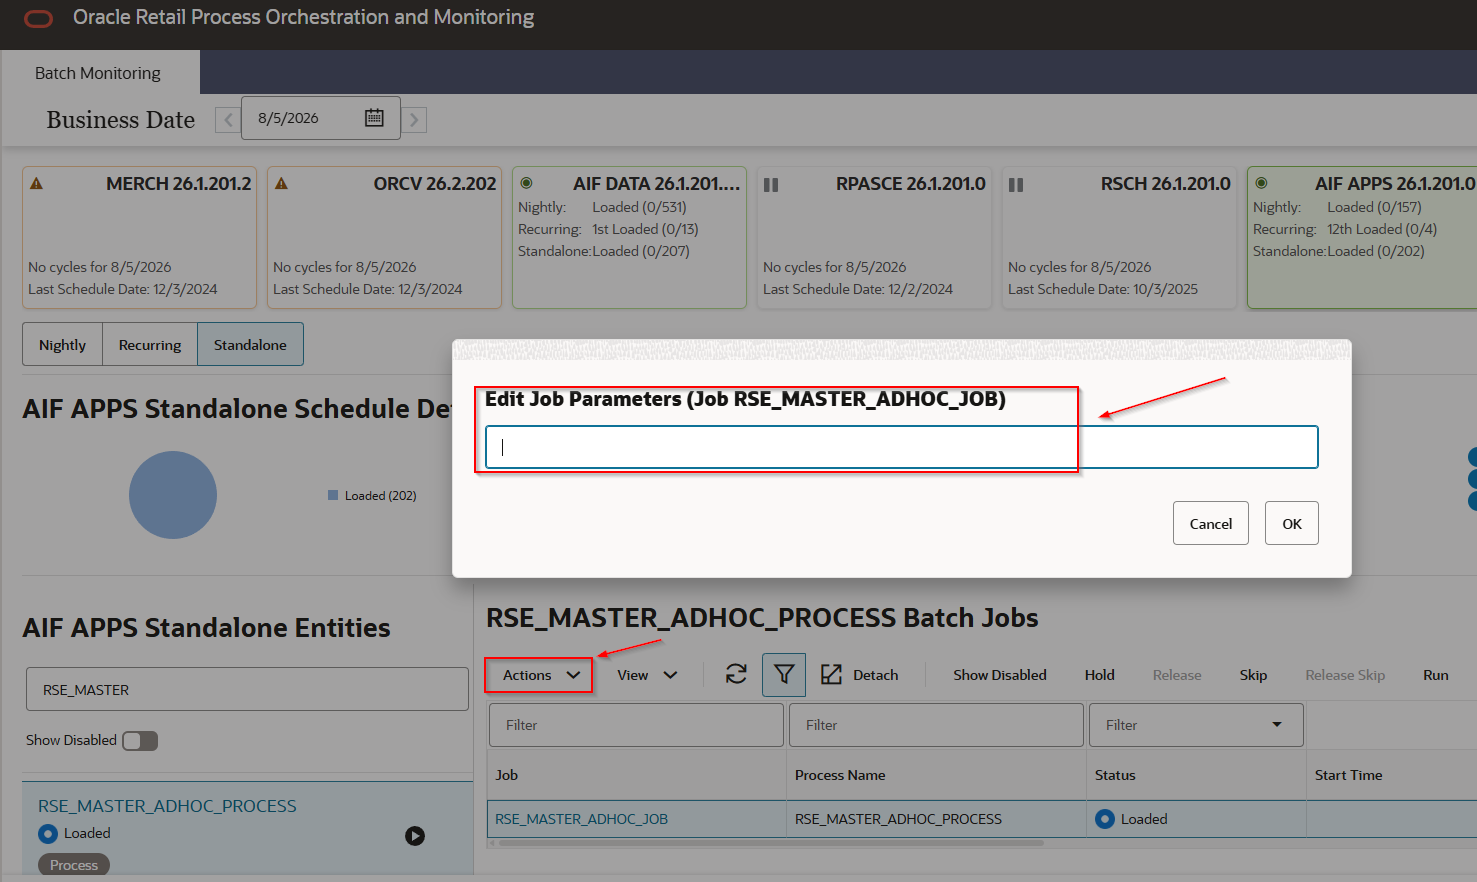
Task: Click the Loaded status icon in job row
Action: [x=1104, y=819]
